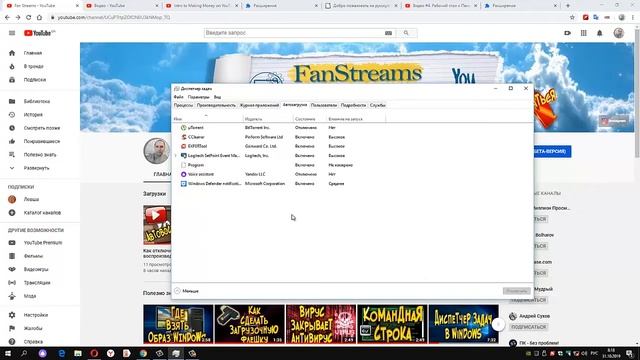Open the Командная строка video thumbnail
The width and height of the screenshot is (640, 360).
pyautogui.click(x=392, y=324)
